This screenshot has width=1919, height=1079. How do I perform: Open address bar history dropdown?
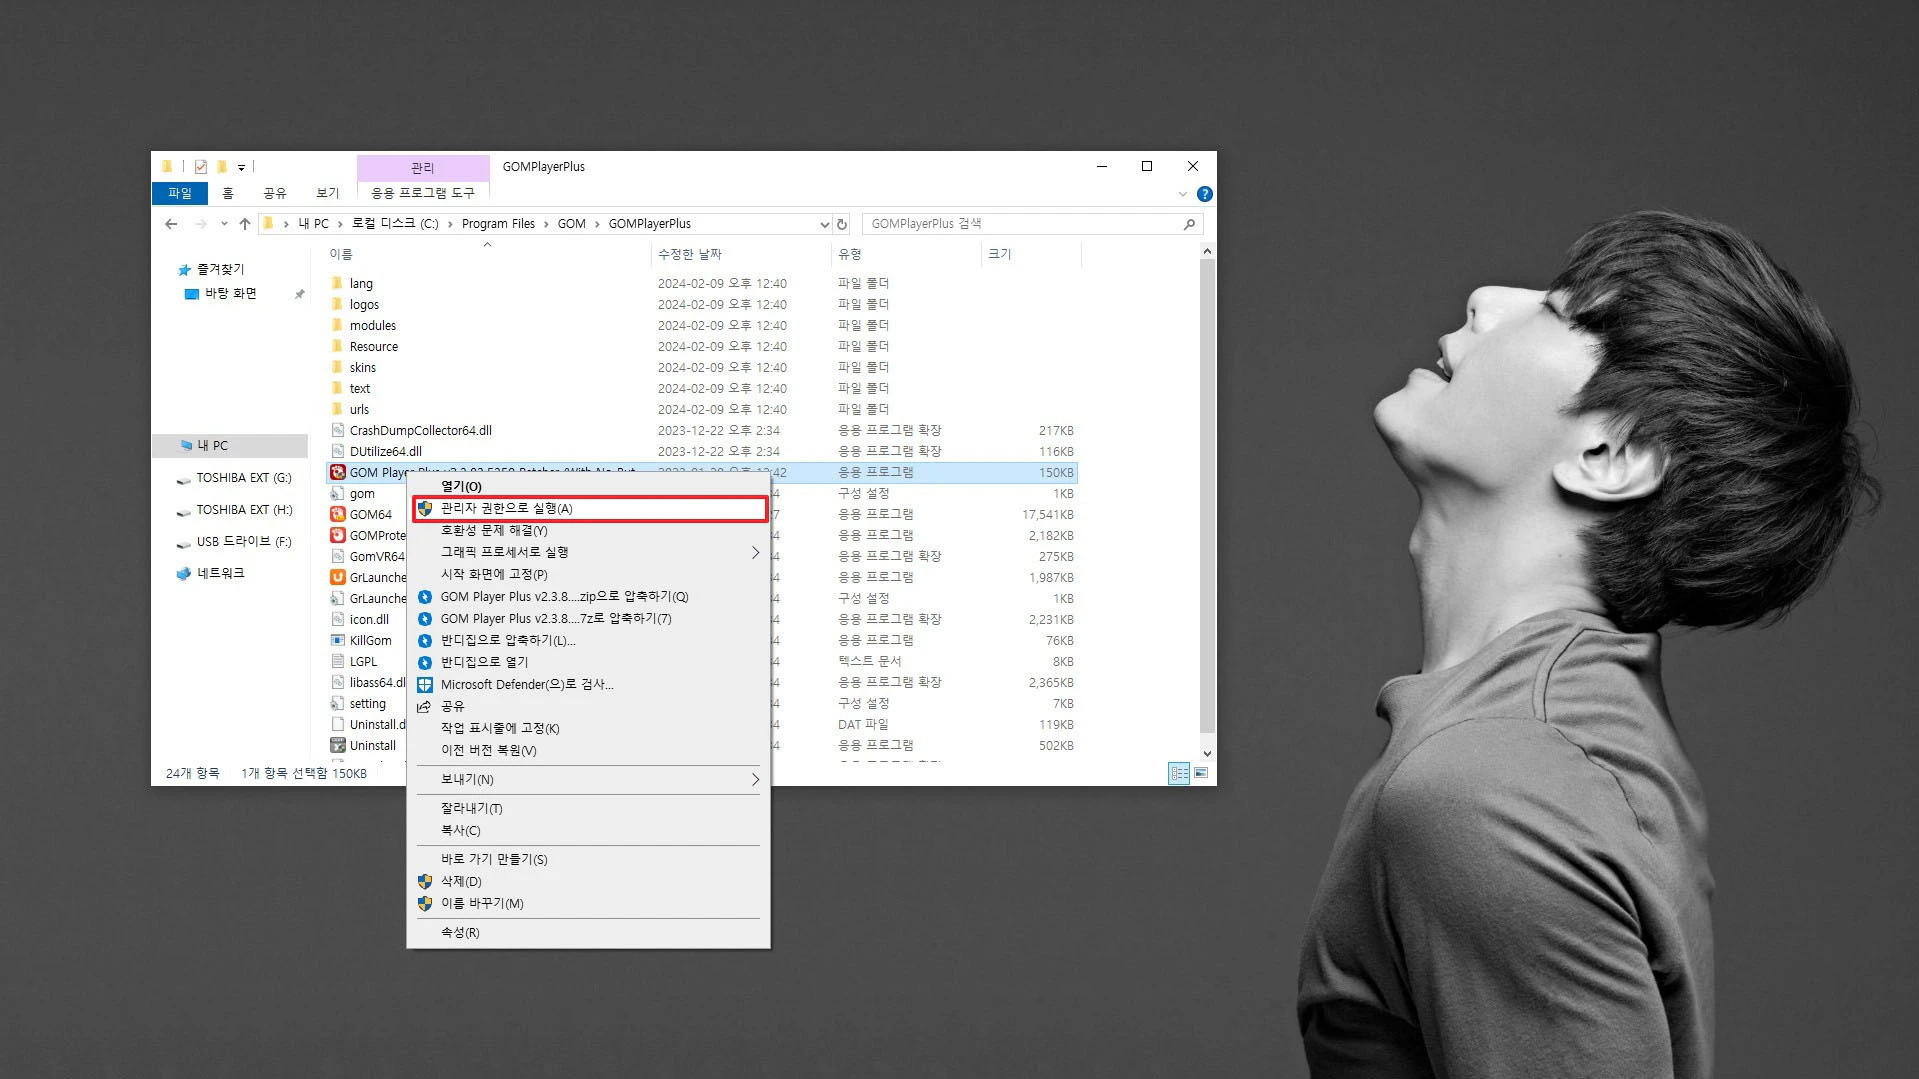[824, 224]
